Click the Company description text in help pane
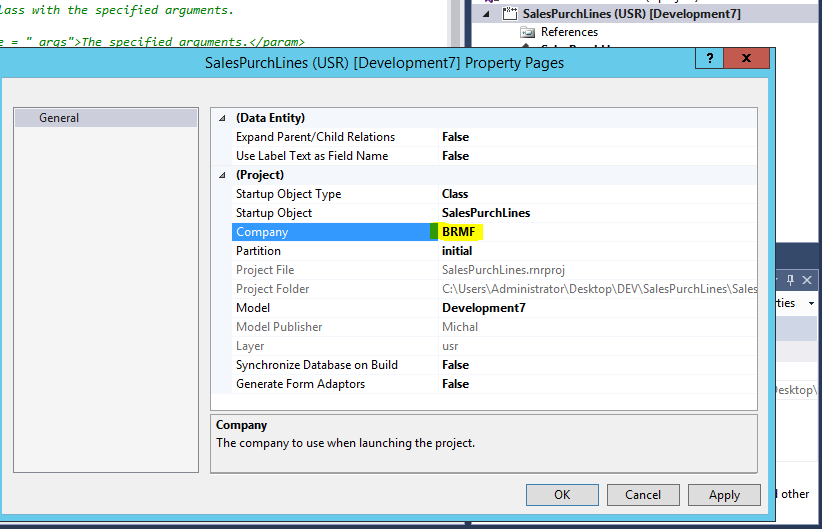The height and width of the screenshot is (529, 822). point(345,443)
